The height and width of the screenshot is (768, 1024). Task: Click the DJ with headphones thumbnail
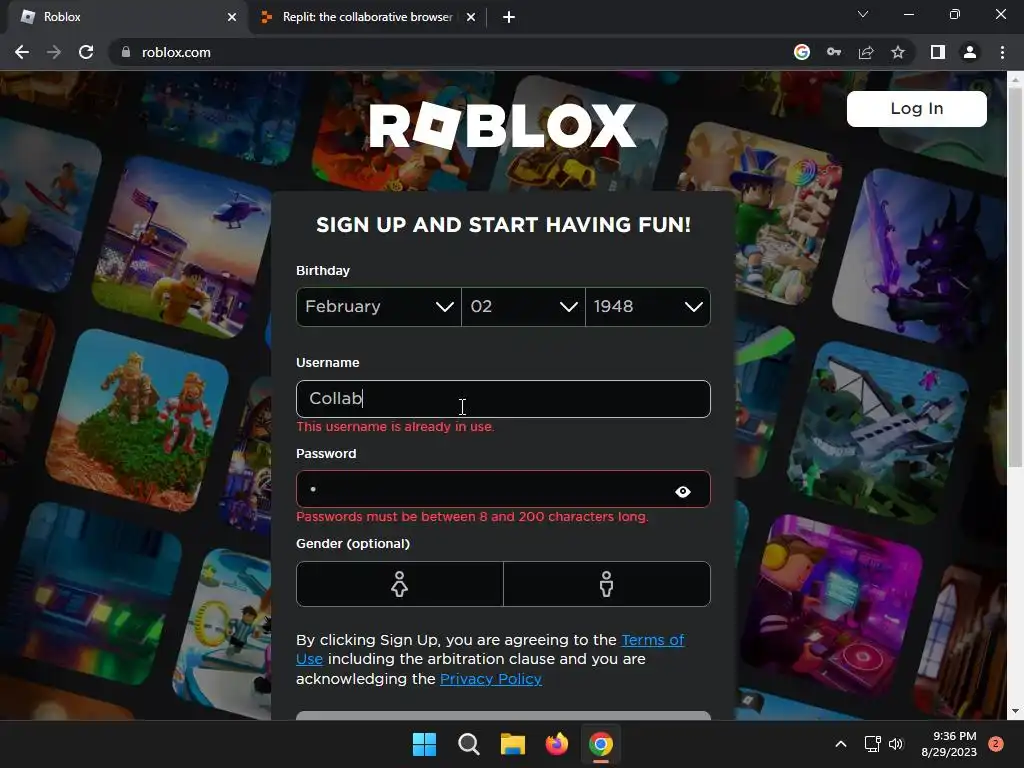(x=833, y=604)
